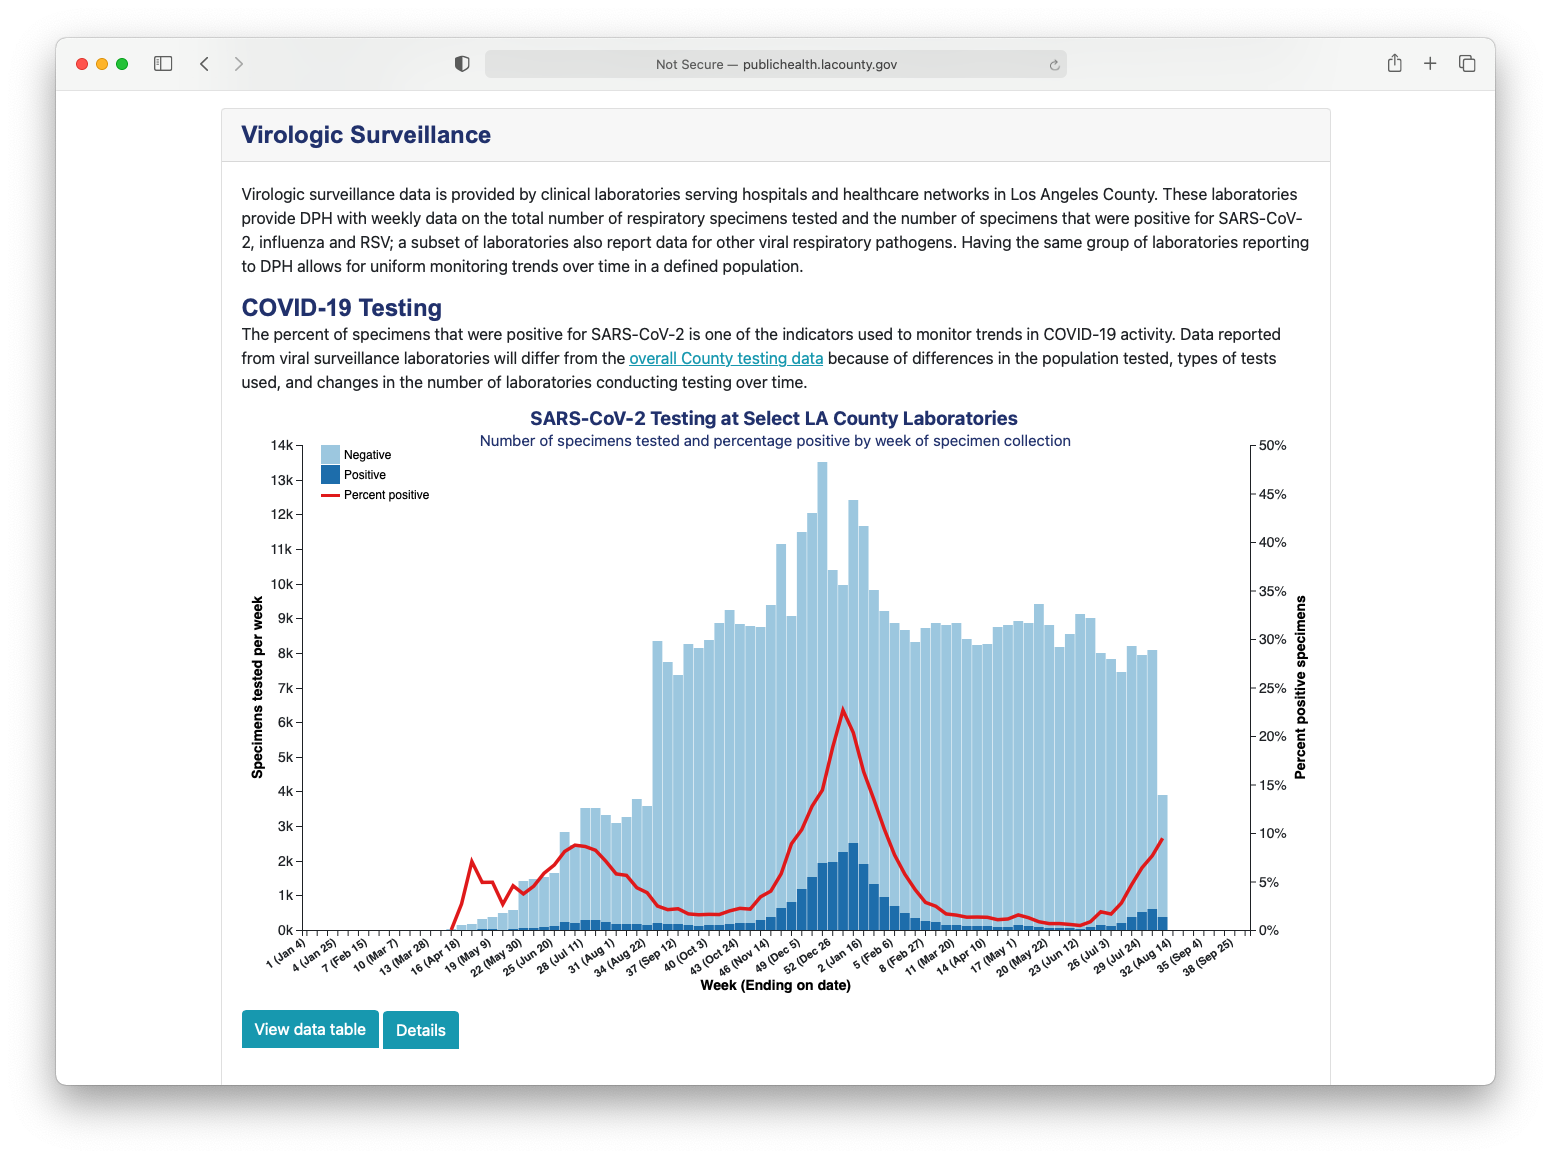This screenshot has width=1551, height=1159.
Task: Click the address bar showing publichealth.lacounty.gov
Action: coord(776,64)
